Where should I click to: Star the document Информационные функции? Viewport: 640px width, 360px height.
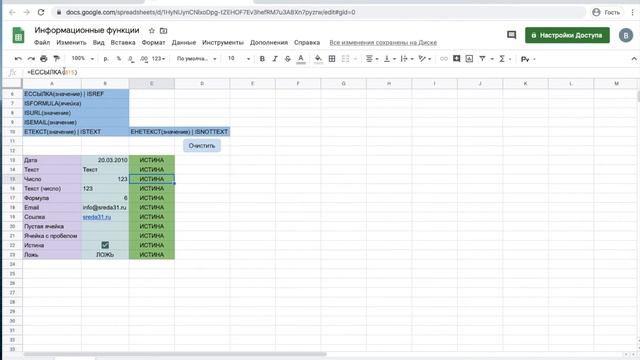tap(151, 31)
